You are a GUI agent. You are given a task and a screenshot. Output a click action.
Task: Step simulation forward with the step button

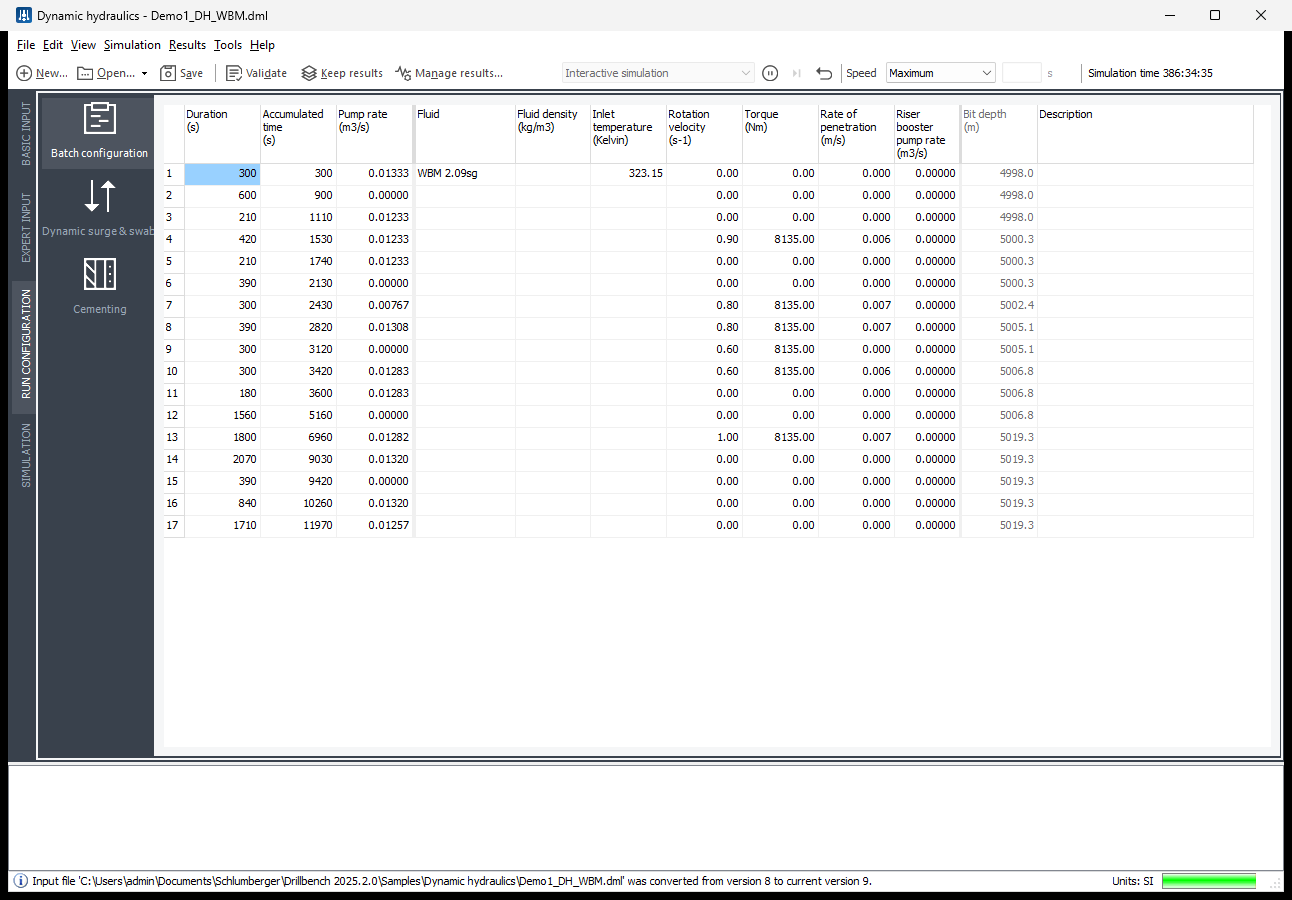797,73
